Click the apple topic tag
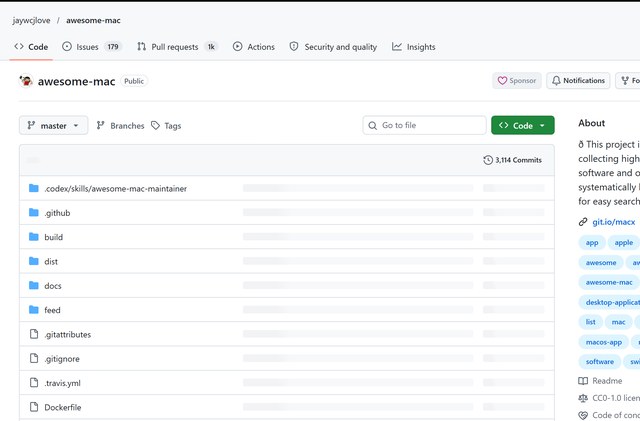The width and height of the screenshot is (640, 421). [624, 243]
